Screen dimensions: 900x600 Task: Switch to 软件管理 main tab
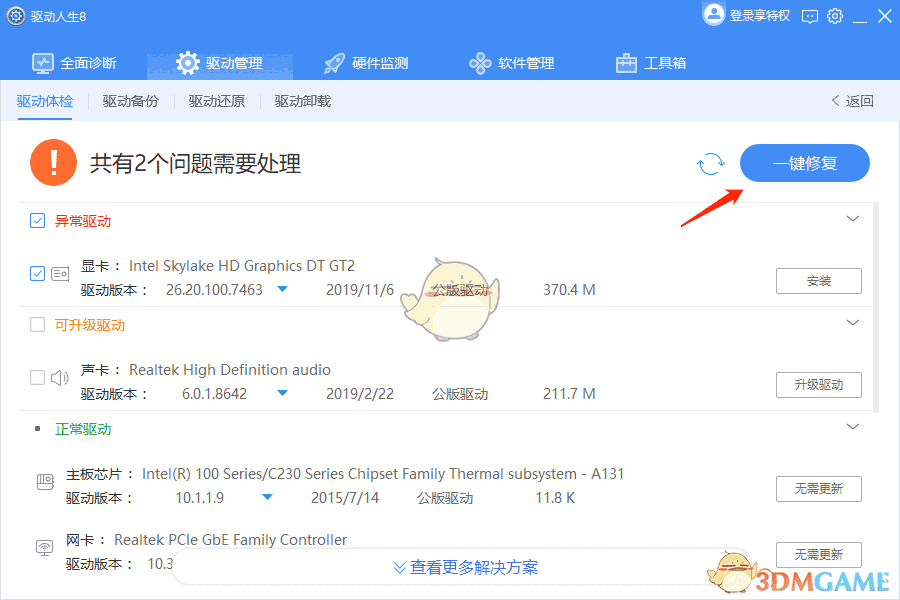coord(512,63)
